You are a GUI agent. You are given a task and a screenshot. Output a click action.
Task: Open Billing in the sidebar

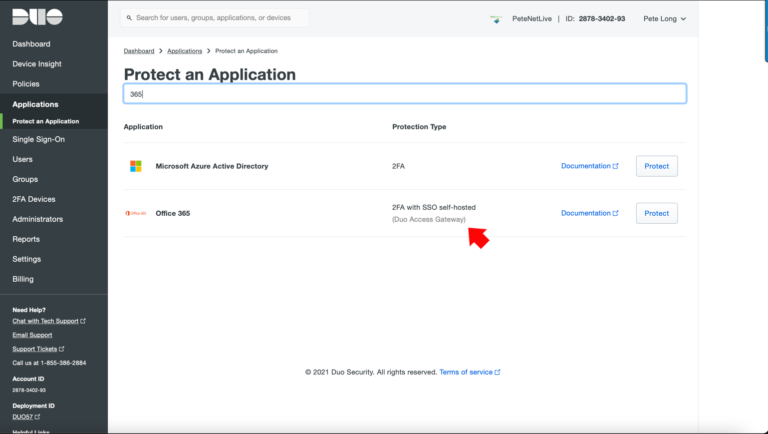pyautogui.click(x=23, y=279)
